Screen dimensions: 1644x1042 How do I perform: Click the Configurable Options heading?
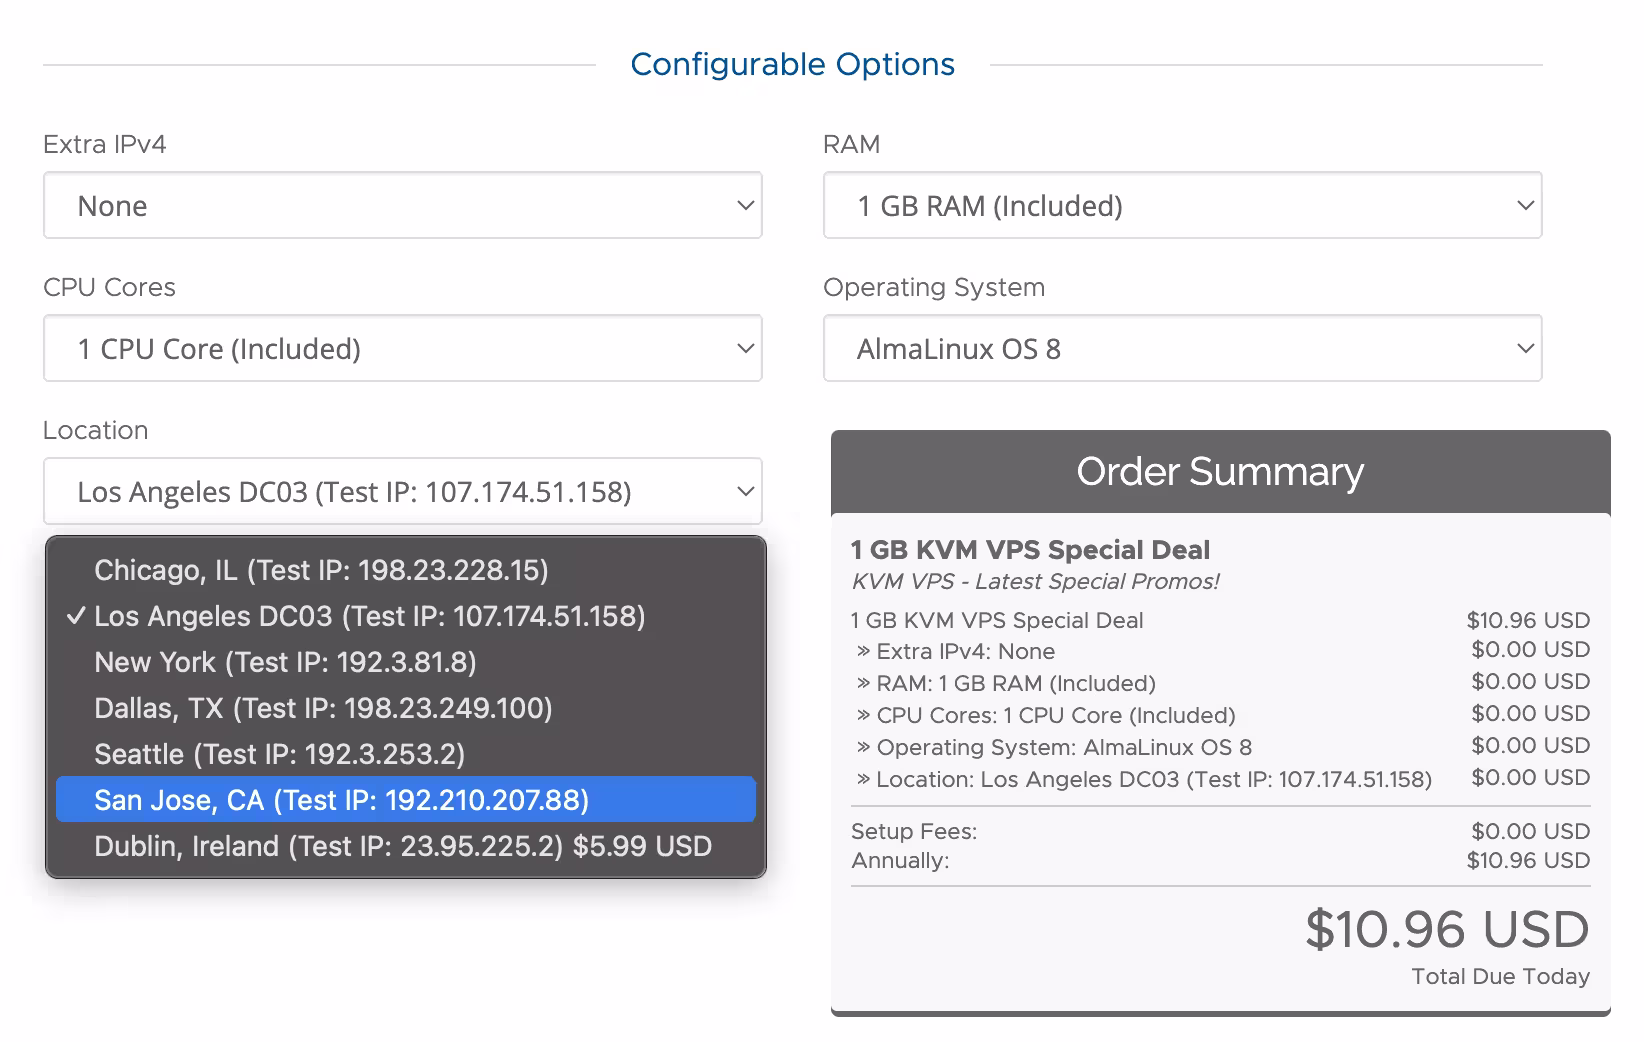click(792, 65)
